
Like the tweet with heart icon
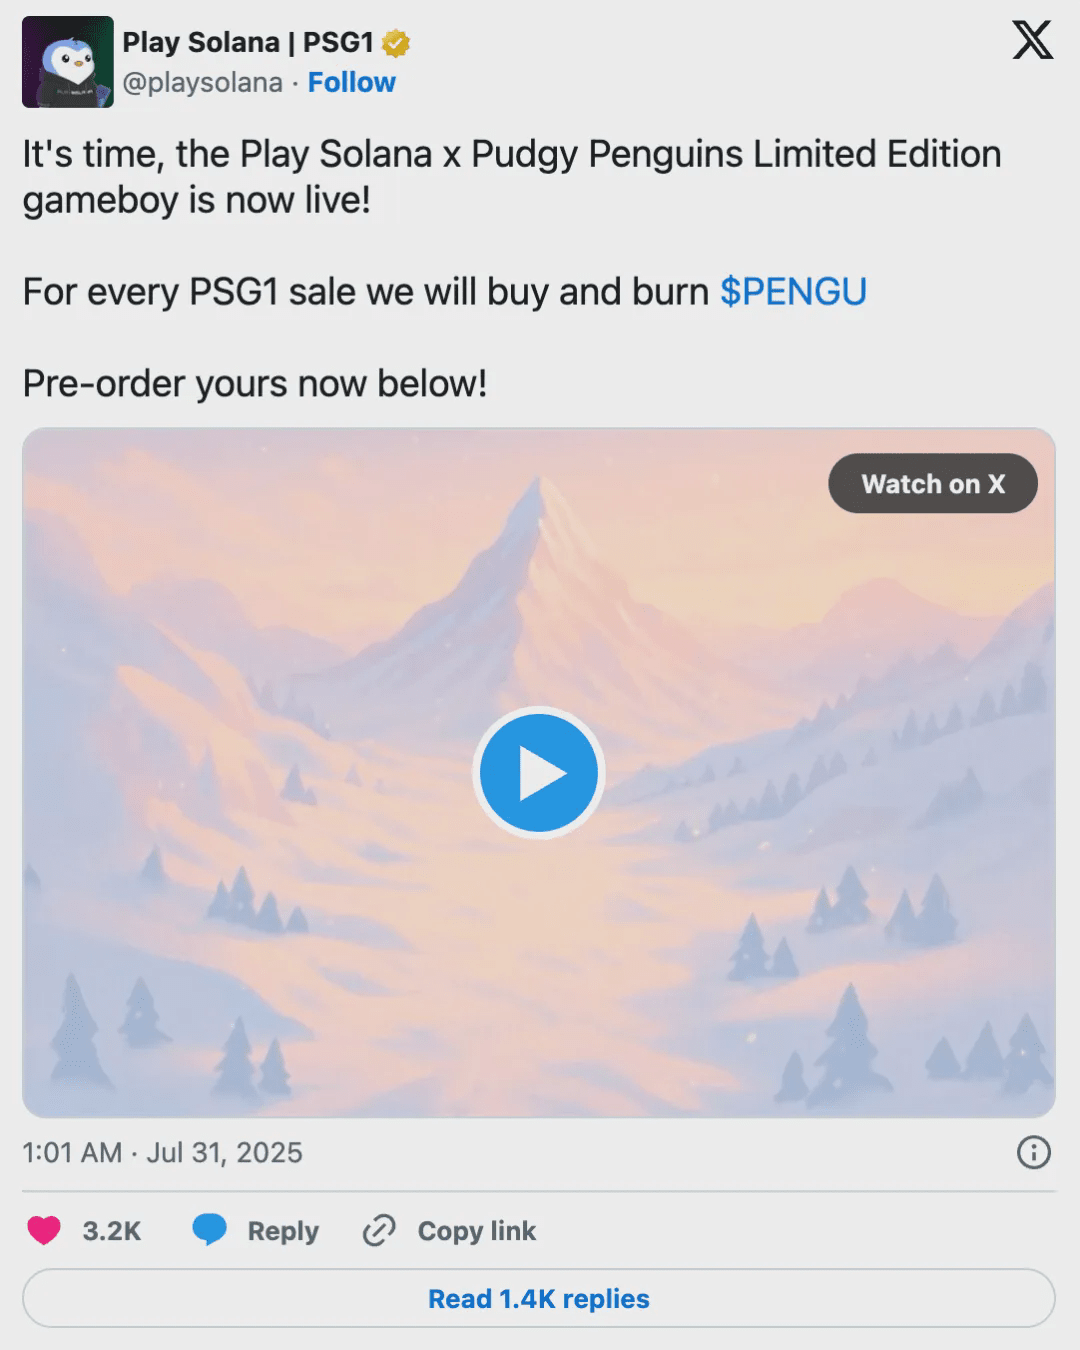tap(44, 1230)
